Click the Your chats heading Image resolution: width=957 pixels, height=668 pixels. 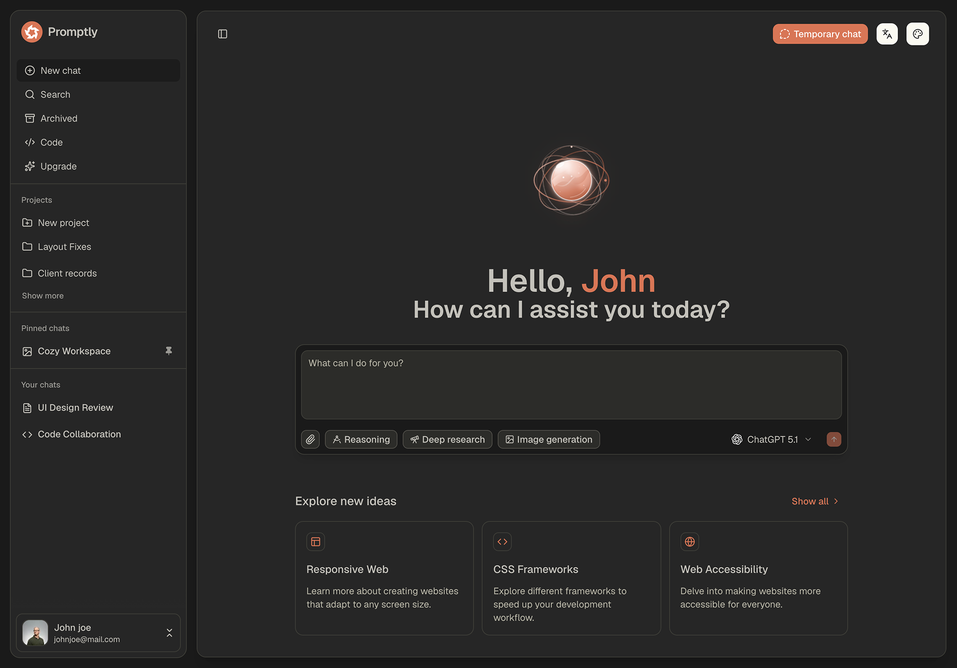pos(41,385)
